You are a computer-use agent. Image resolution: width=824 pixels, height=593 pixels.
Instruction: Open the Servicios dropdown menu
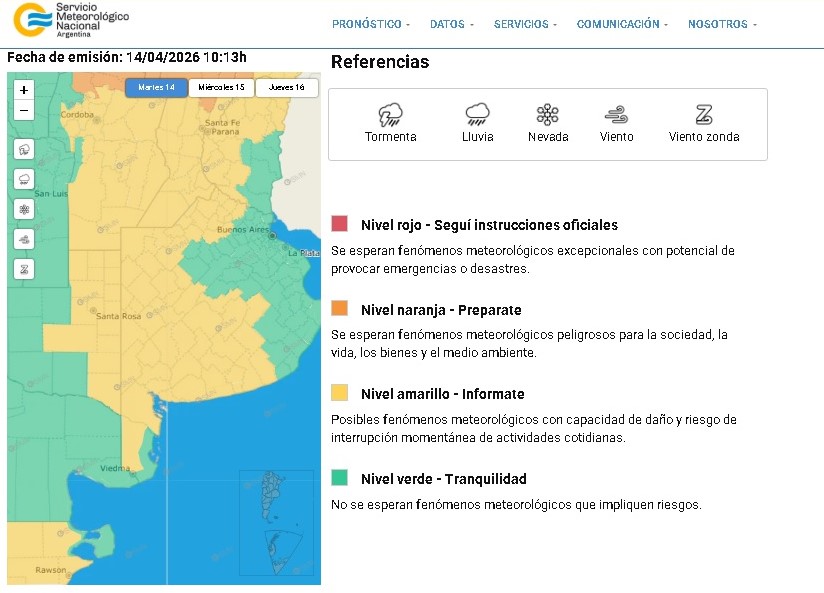[525, 24]
